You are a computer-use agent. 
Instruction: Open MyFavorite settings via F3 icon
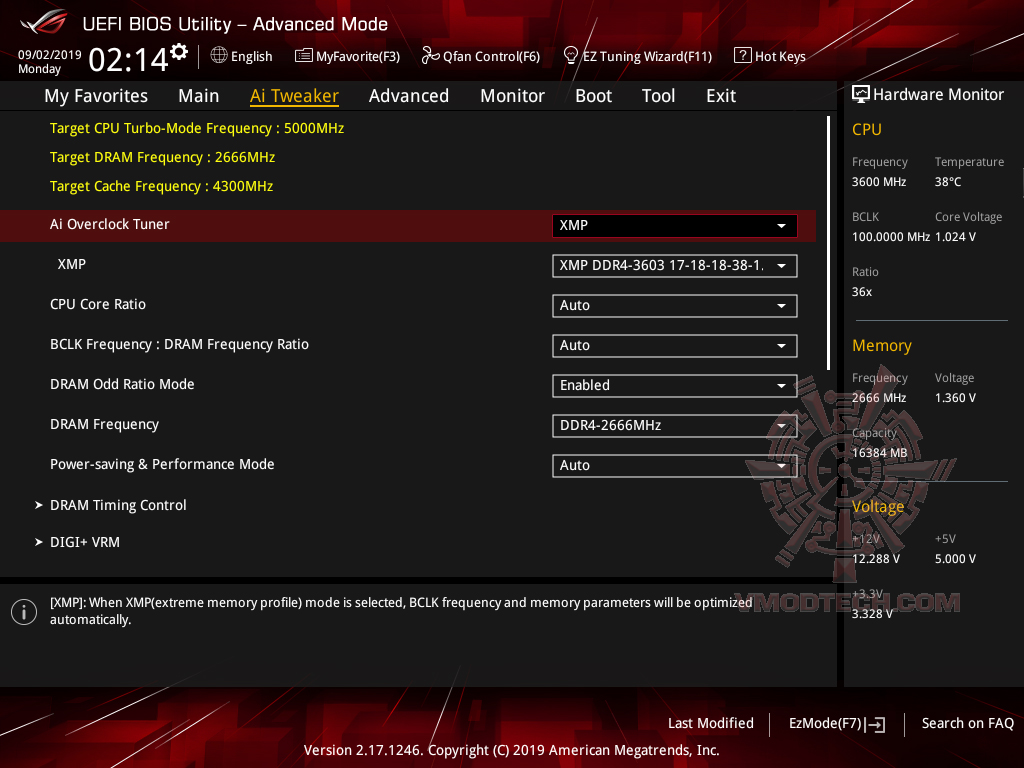(347, 56)
